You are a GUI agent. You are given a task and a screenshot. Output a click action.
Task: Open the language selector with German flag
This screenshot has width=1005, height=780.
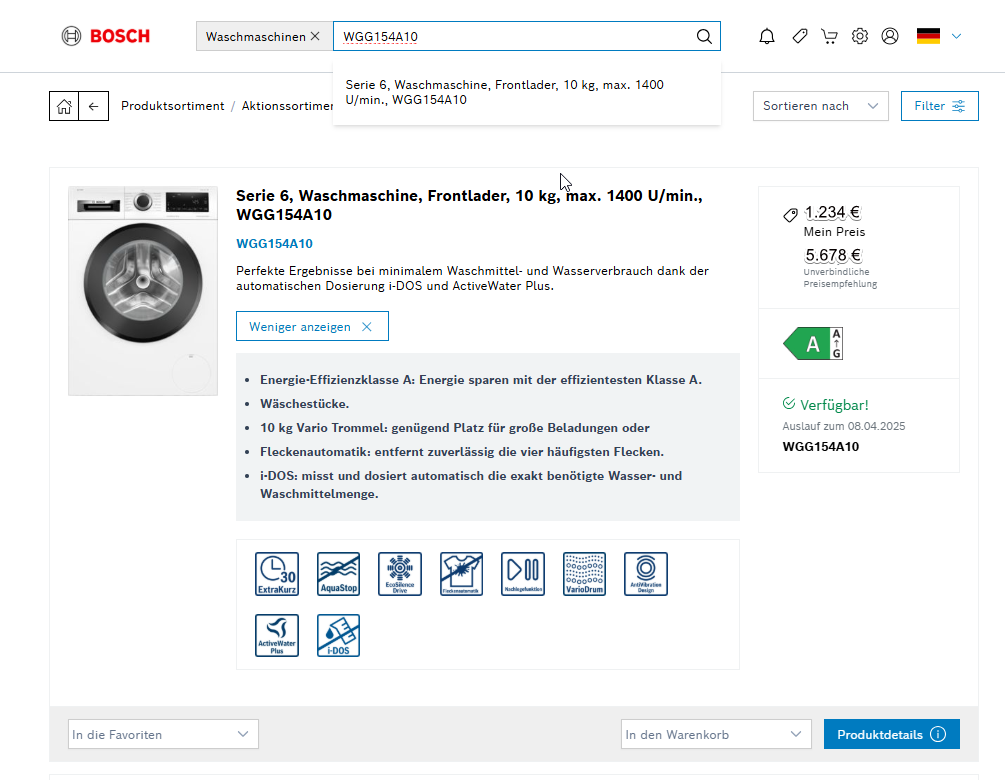coord(939,37)
